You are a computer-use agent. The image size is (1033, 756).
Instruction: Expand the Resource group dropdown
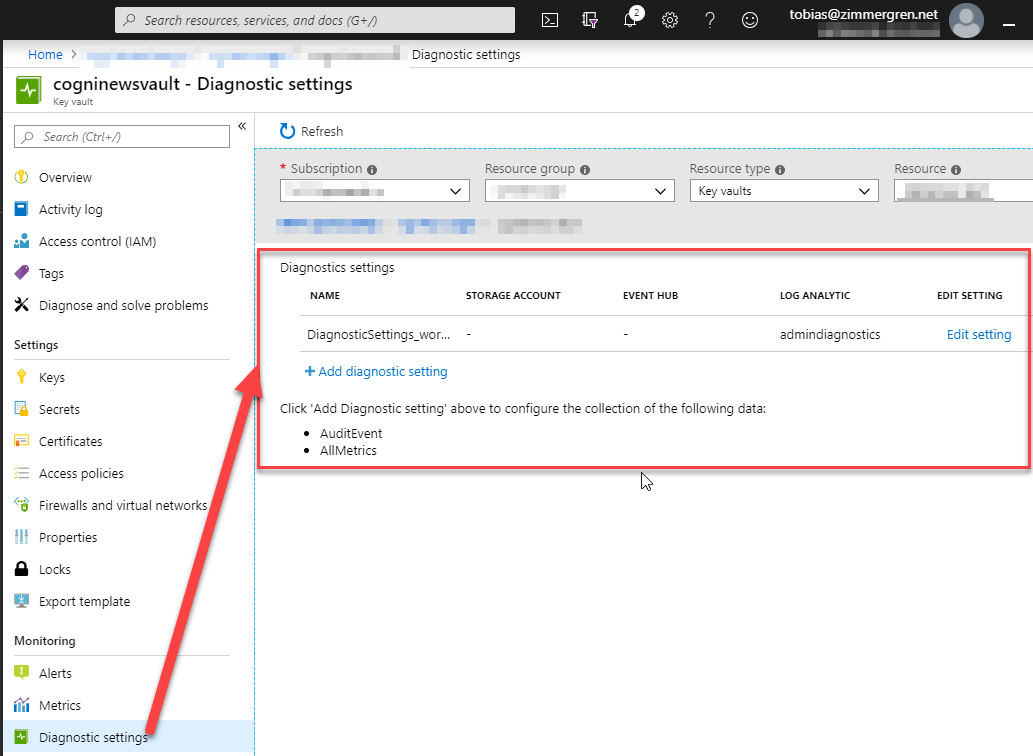click(x=579, y=191)
